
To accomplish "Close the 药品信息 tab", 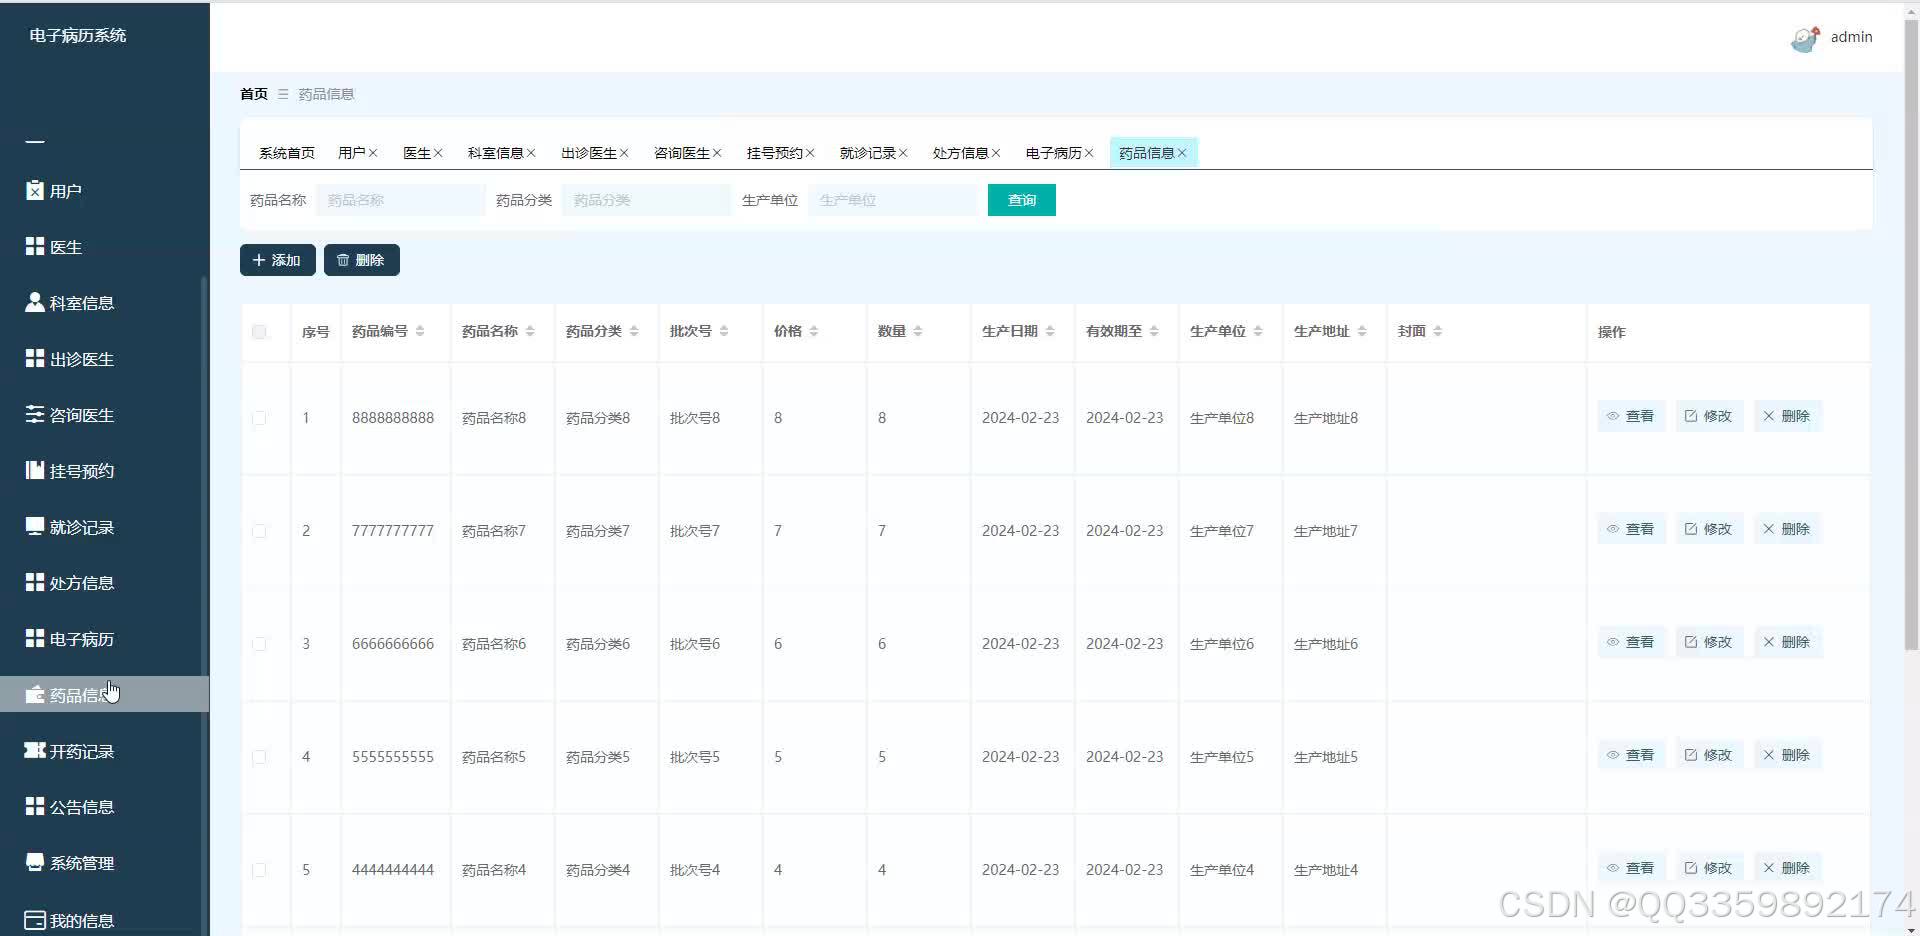I will click(x=1182, y=153).
